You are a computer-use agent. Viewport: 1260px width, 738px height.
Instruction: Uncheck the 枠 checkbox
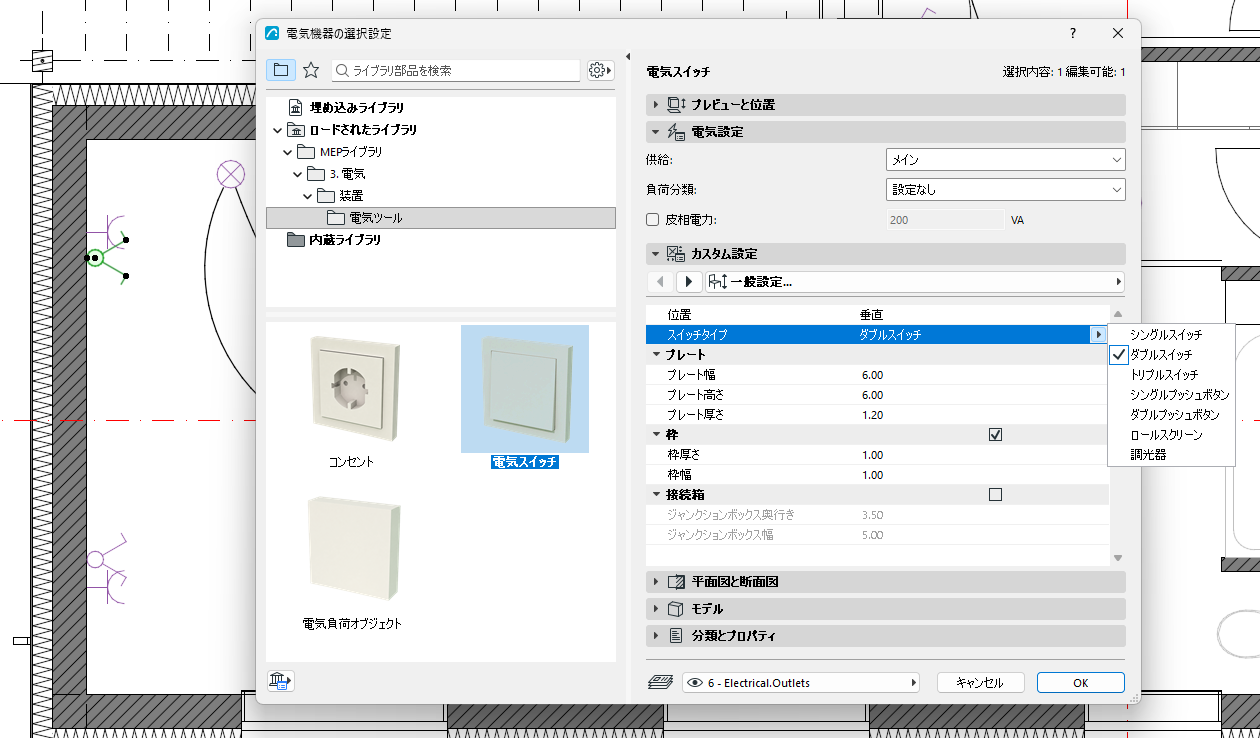[995, 435]
